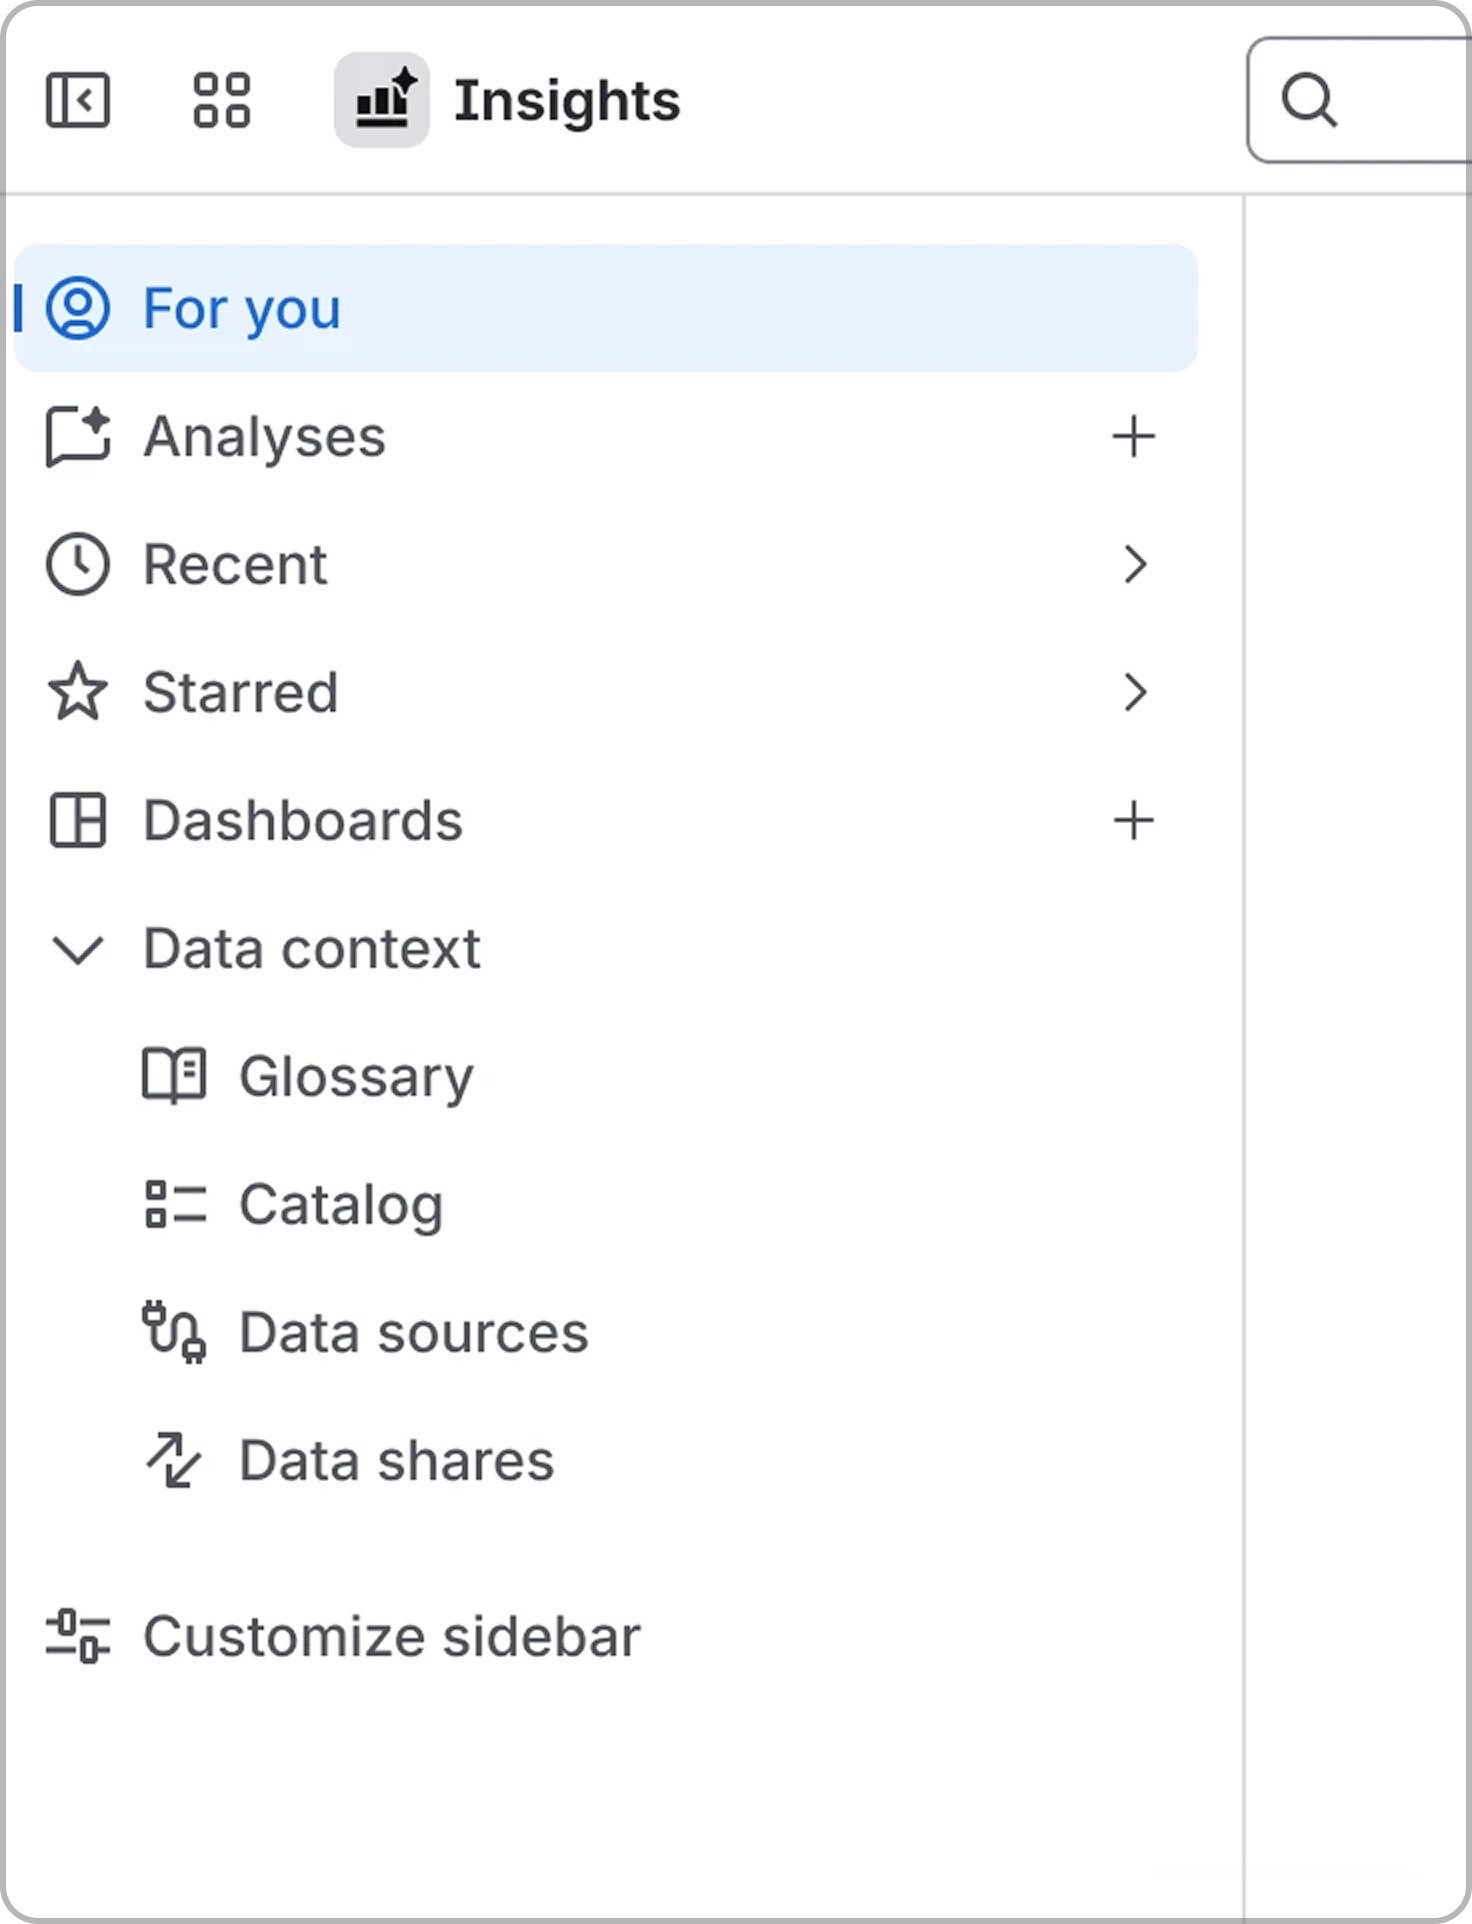Expand the Recent submenu chevron
Viewport: 1472px width, 1924px height.
(x=1134, y=564)
